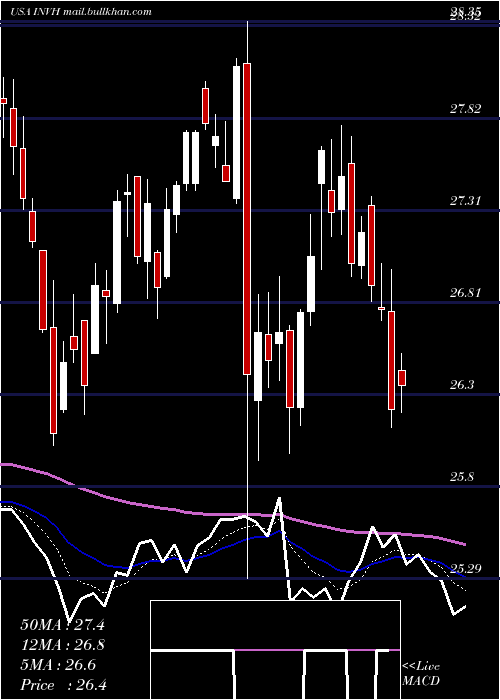Click the '50MA : 27.4' readout
Image resolution: width=500 pixels, height=700 pixels.
click(x=62, y=625)
